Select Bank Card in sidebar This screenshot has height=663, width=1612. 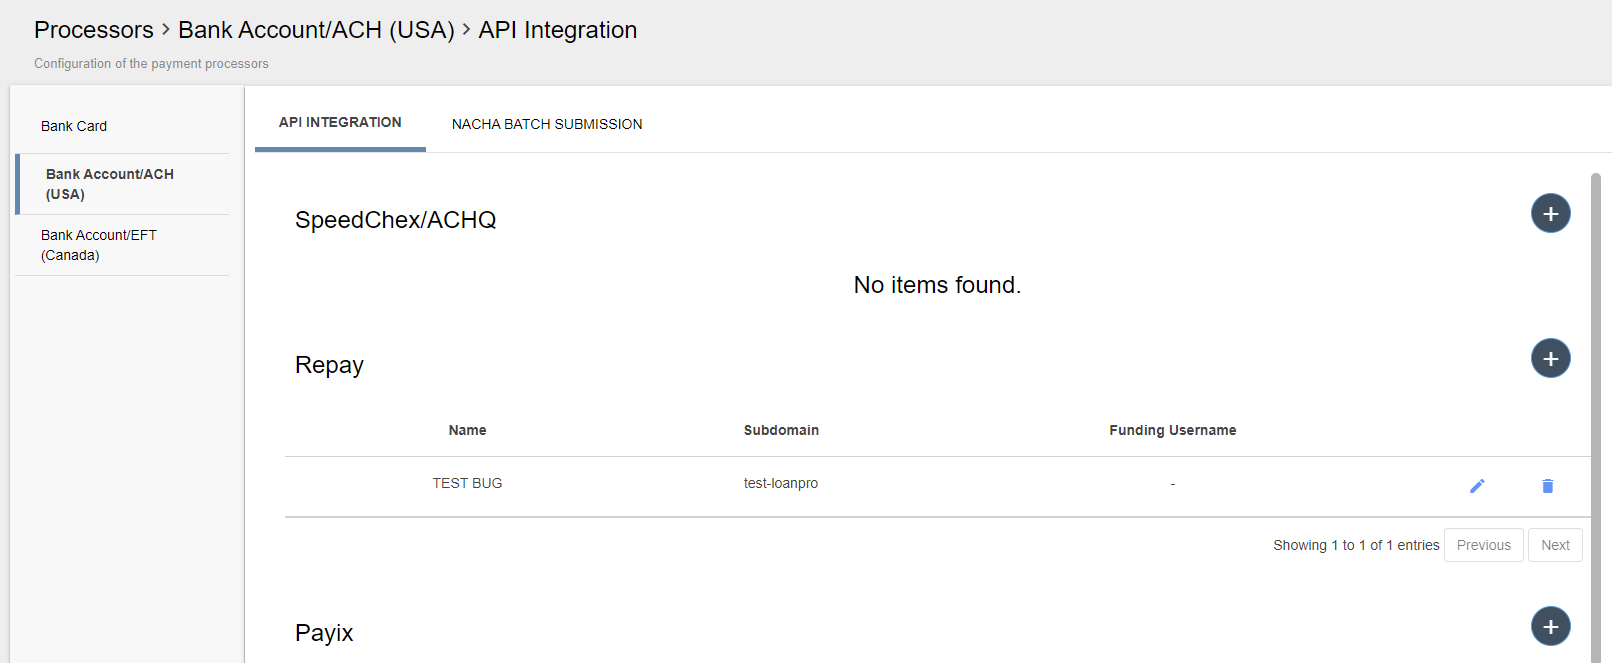122,126
